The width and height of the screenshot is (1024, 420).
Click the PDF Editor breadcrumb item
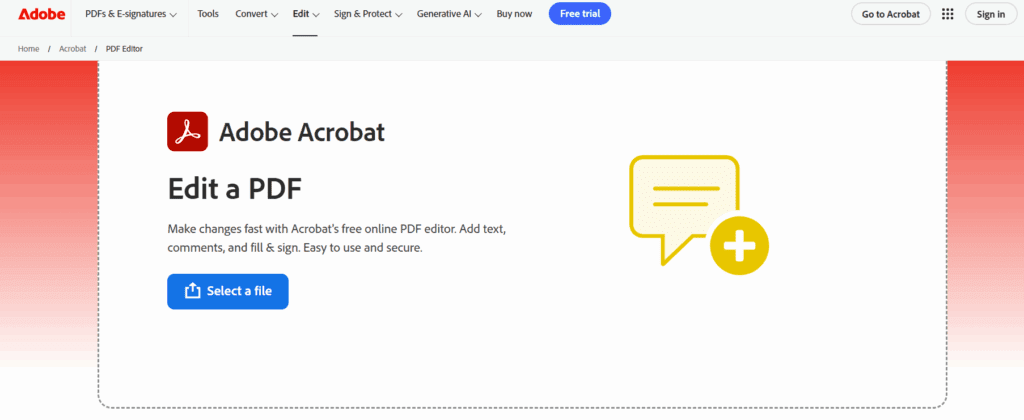[124, 48]
